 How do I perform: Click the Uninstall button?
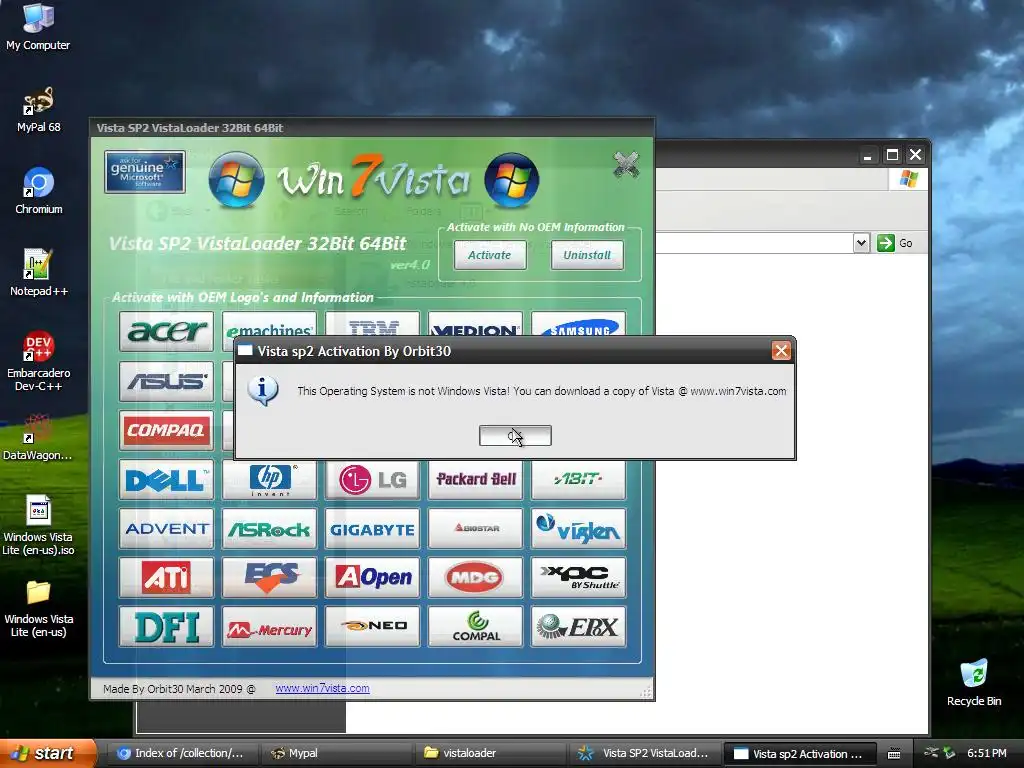tap(587, 255)
